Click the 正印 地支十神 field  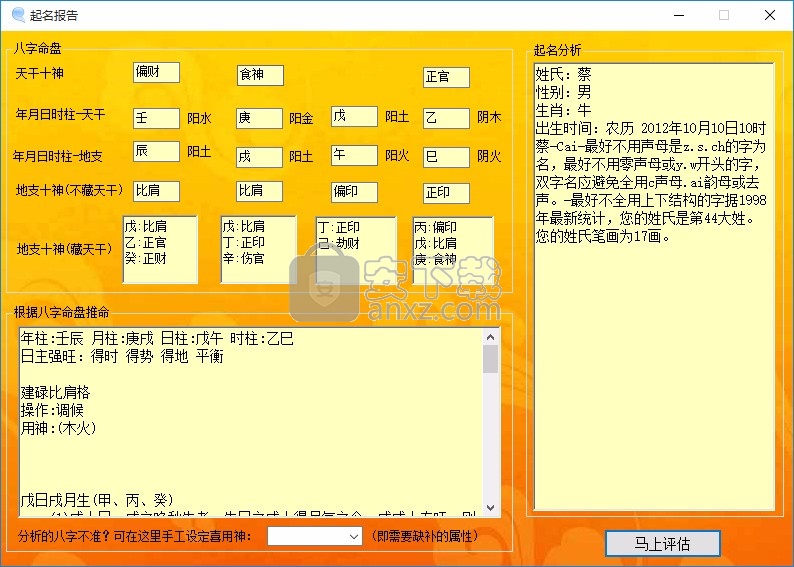[x=446, y=193]
